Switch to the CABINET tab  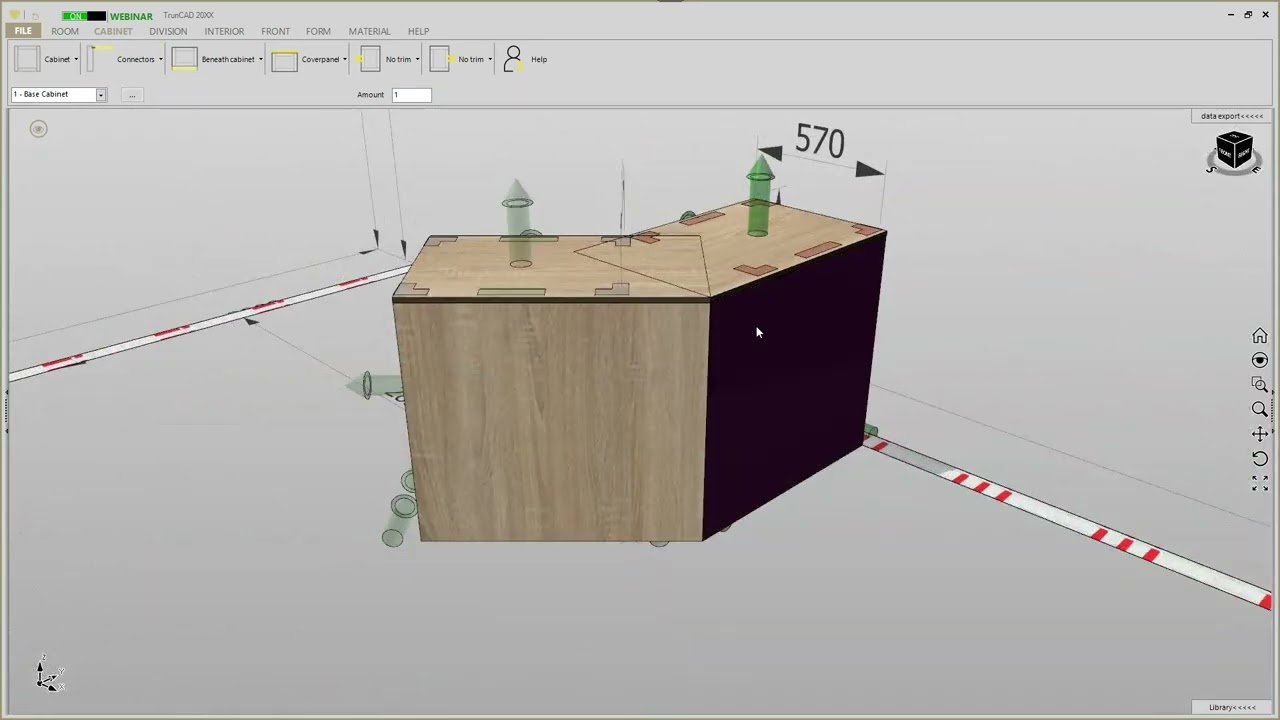[x=113, y=31]
